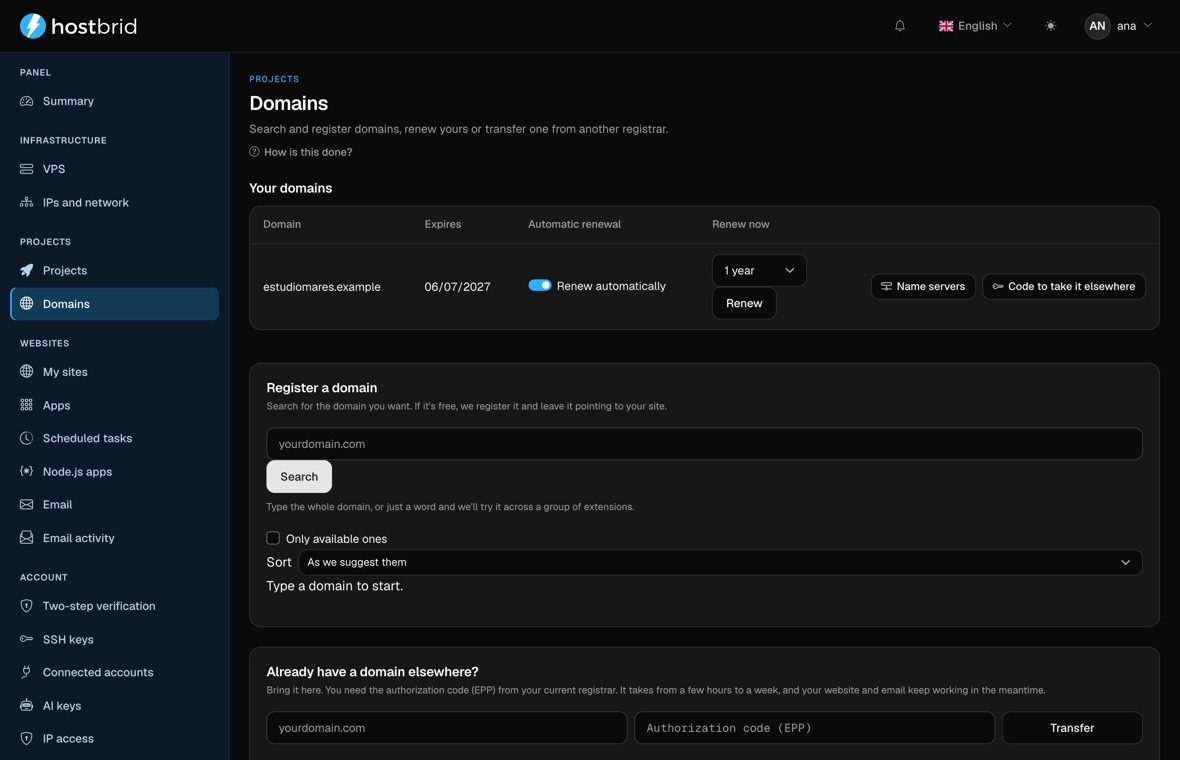The height and width of the screenshot is (760, 1180).
Task: Toggle light theme with the sun icon
Action: click(1050, 26)
